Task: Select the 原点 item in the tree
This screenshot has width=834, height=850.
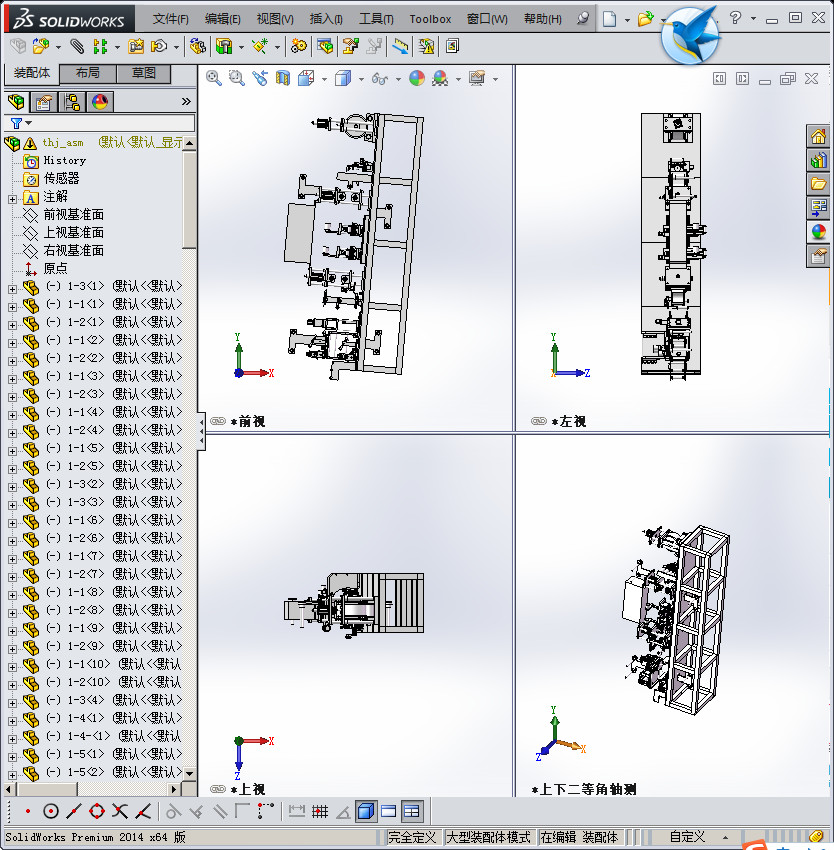Action: pos(55,268)
